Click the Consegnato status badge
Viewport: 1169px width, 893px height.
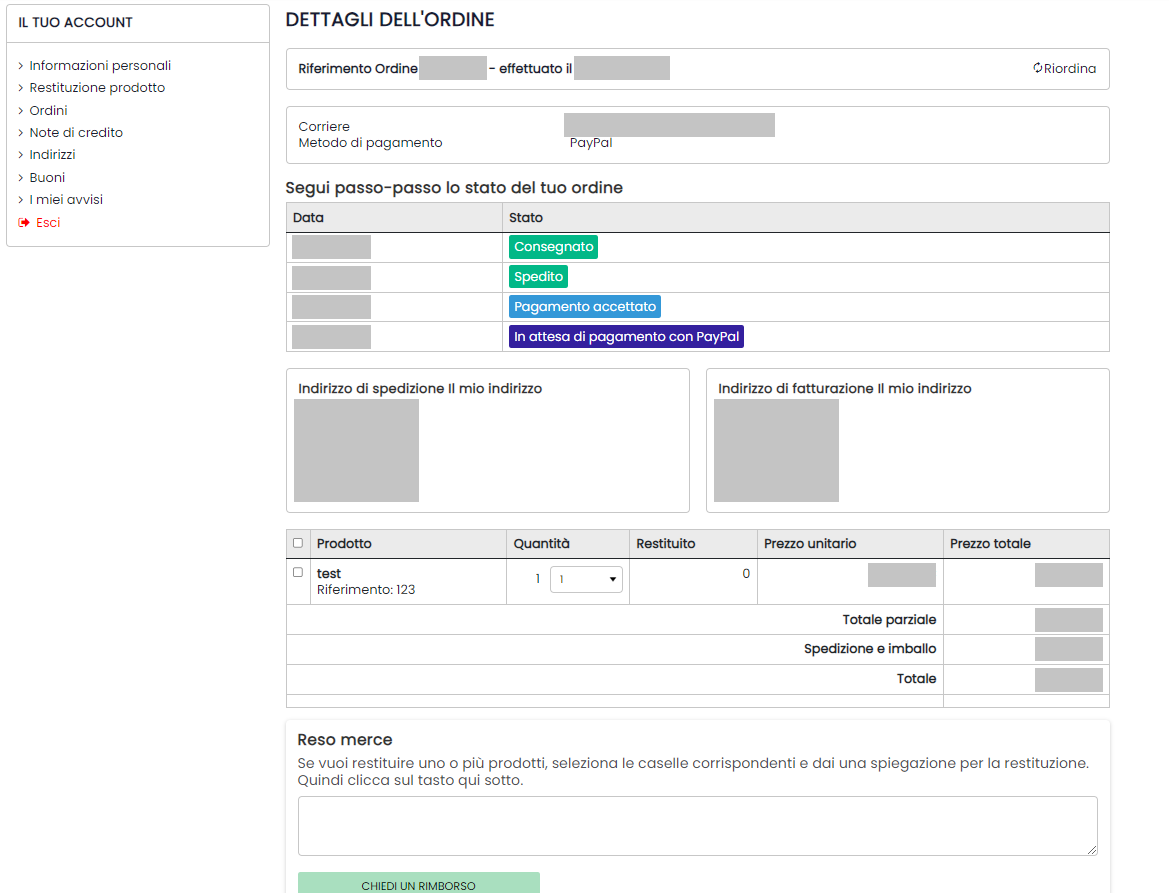tap(553, 247)
